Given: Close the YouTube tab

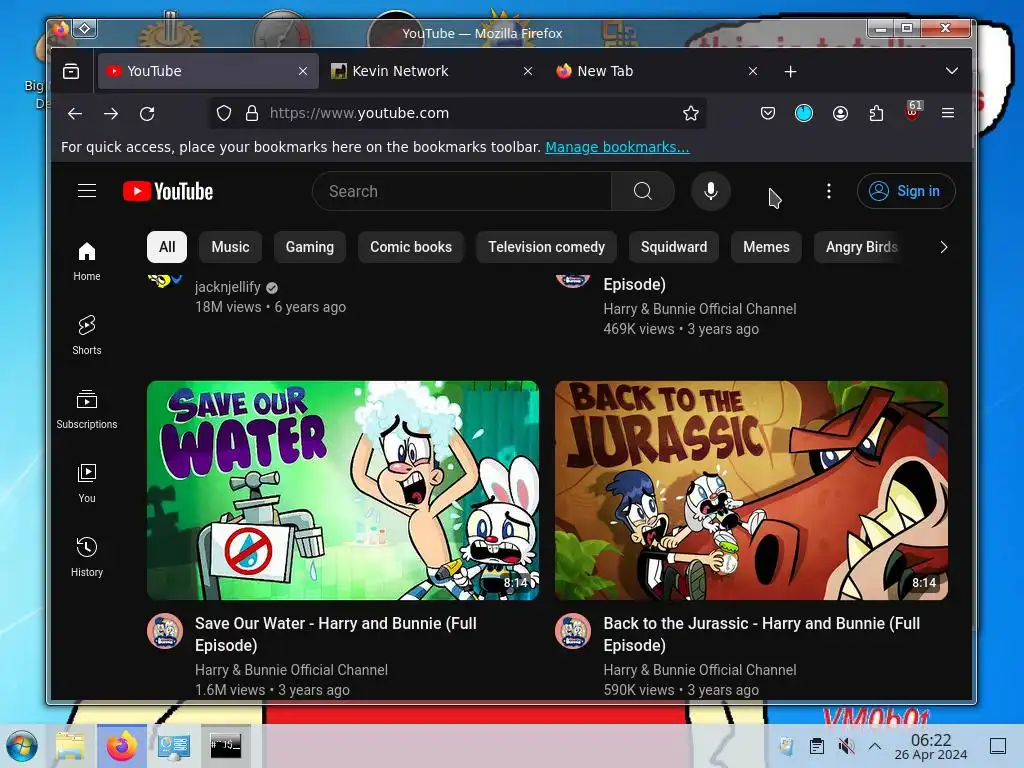Looking at the screenshot, I should coord(303,71).
